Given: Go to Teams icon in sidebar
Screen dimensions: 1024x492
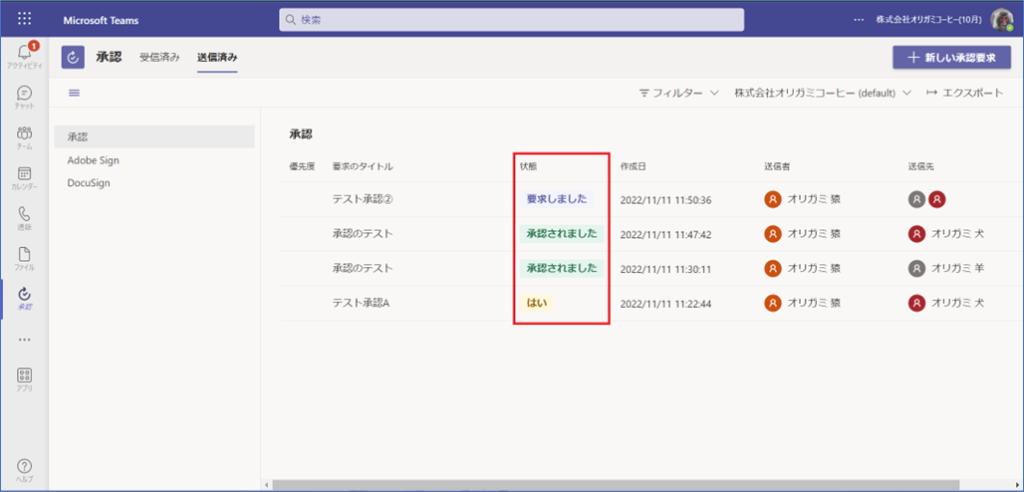Looking at the screenshot, I should point(25,137).
